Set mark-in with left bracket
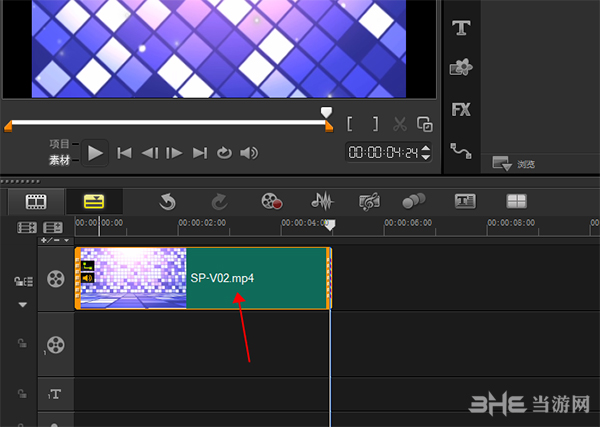 tap(349, 124)
